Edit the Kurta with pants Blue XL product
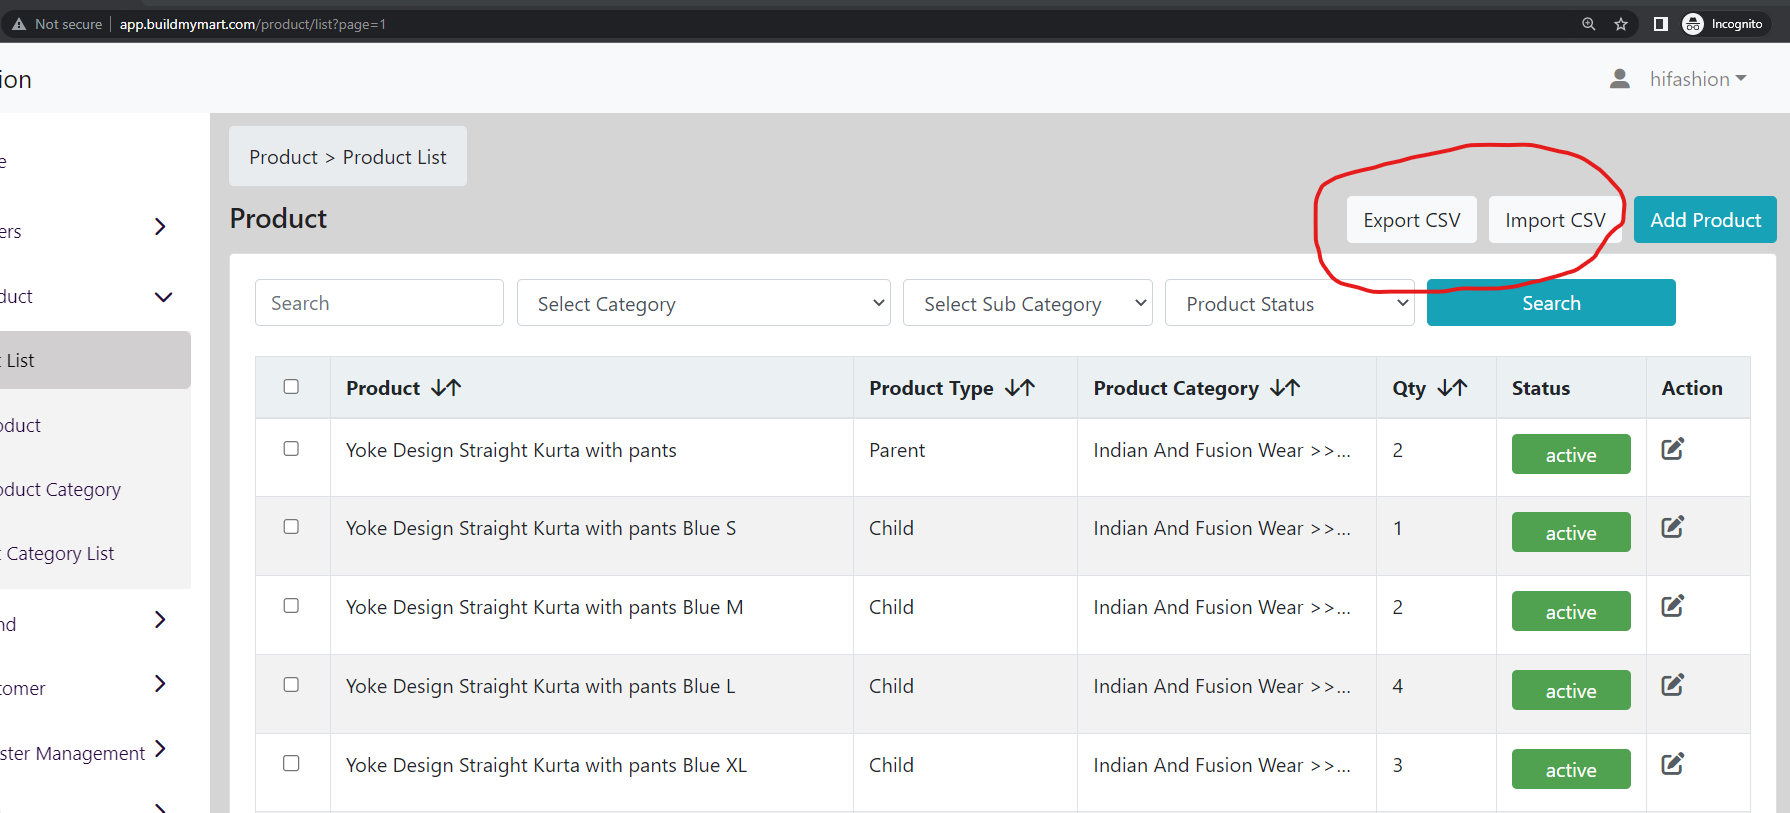The image size is (1790, 813). click(1673, 764)
